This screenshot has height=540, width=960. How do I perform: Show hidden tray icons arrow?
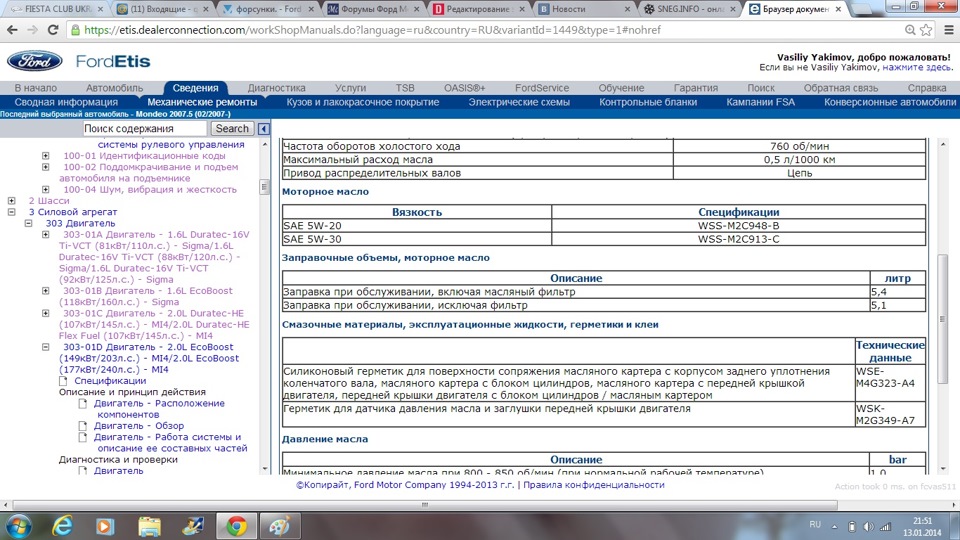(834, 527)
